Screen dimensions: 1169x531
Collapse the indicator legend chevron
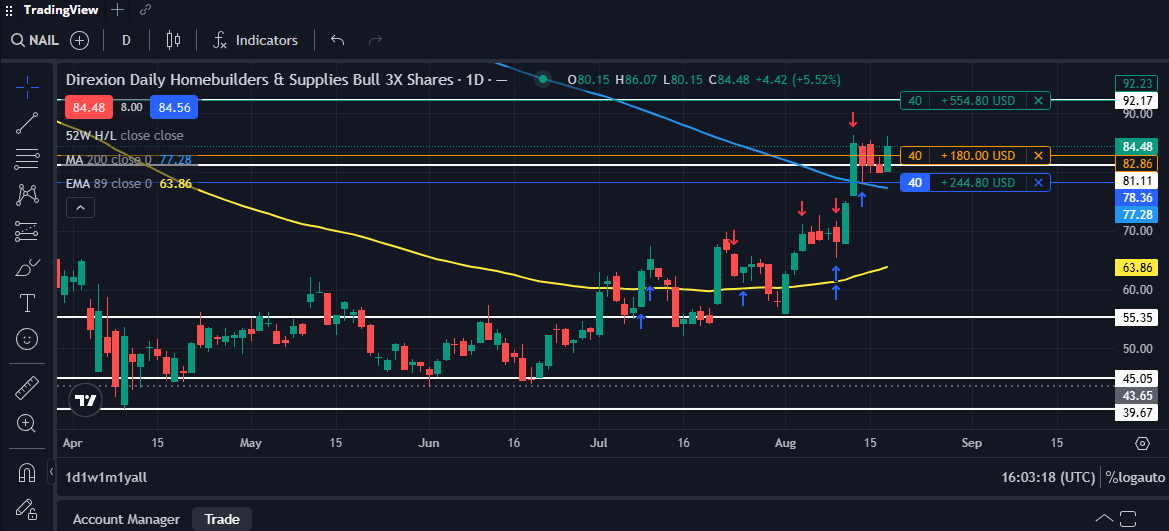[x=81, y=207]
